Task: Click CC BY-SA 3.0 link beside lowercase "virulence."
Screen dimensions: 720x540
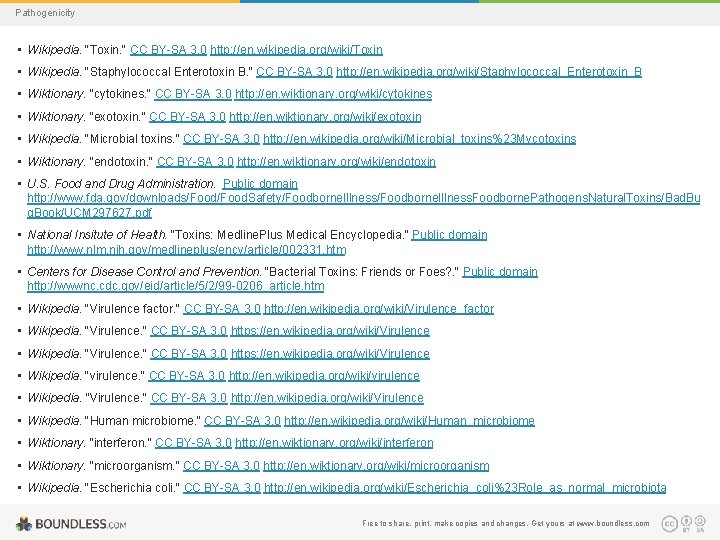Action: 186,376
